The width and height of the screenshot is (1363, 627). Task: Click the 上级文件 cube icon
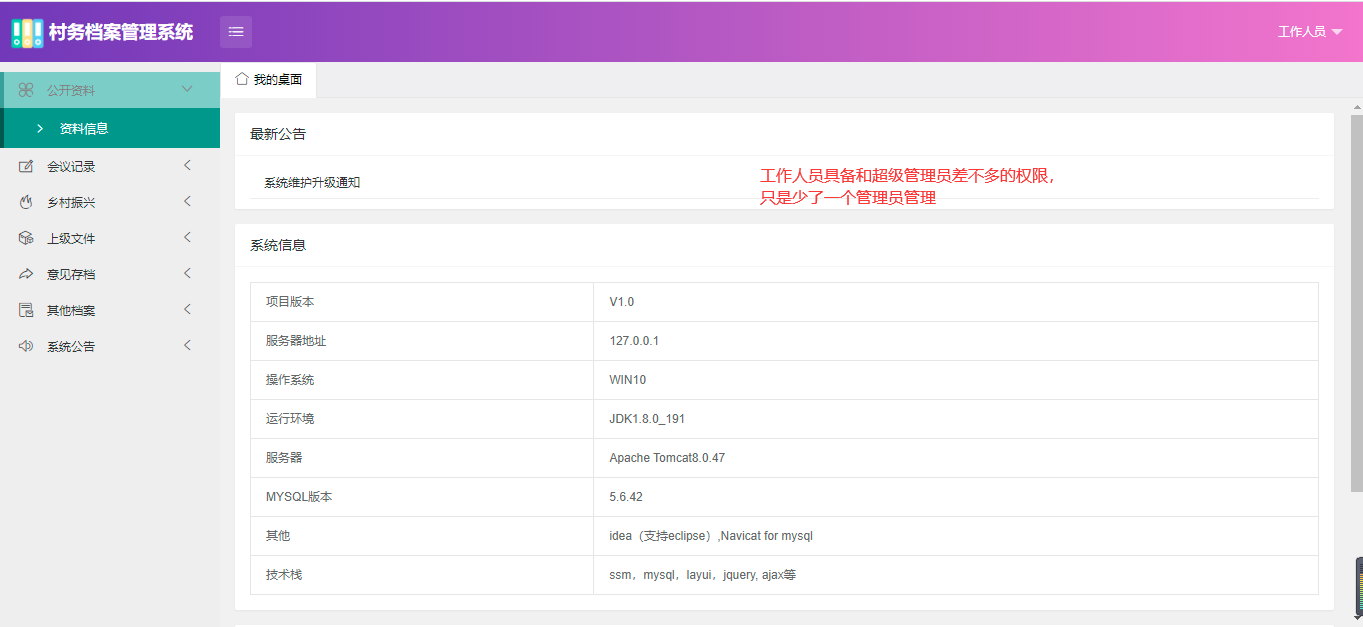coord(26,238)
